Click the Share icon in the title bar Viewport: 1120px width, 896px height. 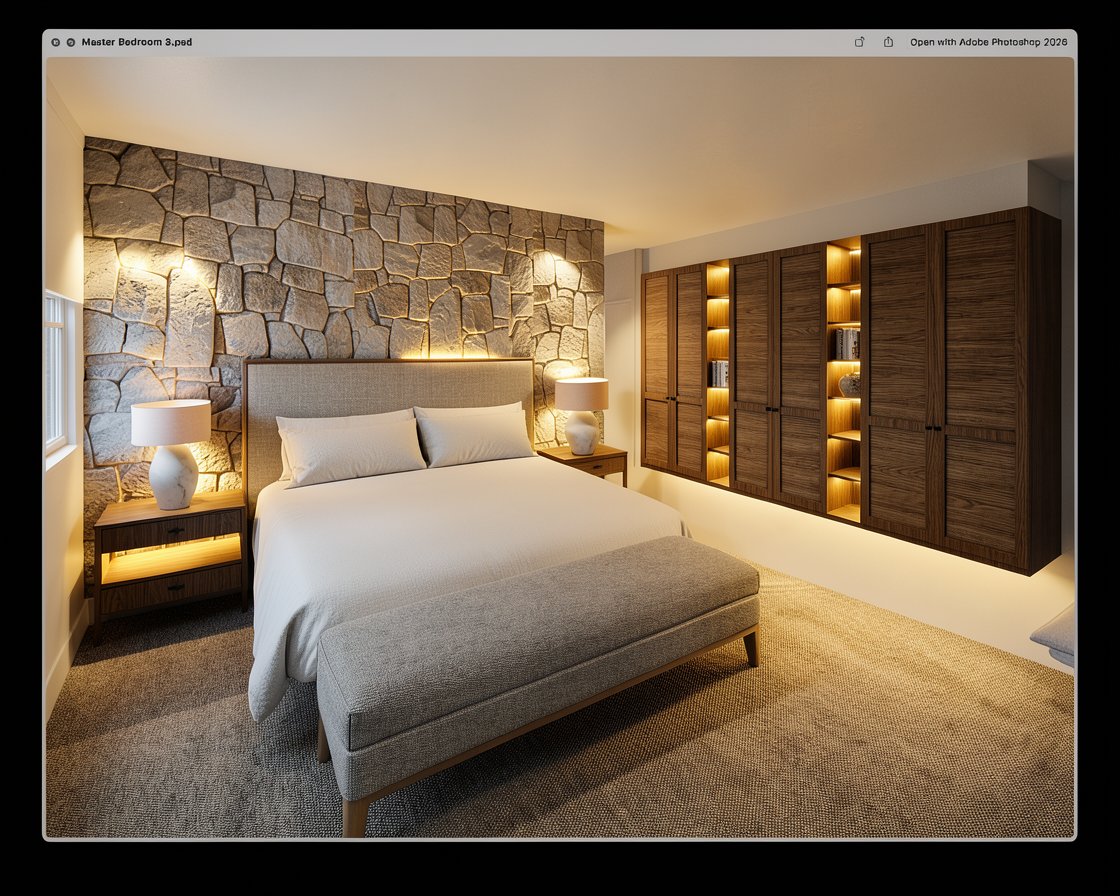[x=888, y=42]
